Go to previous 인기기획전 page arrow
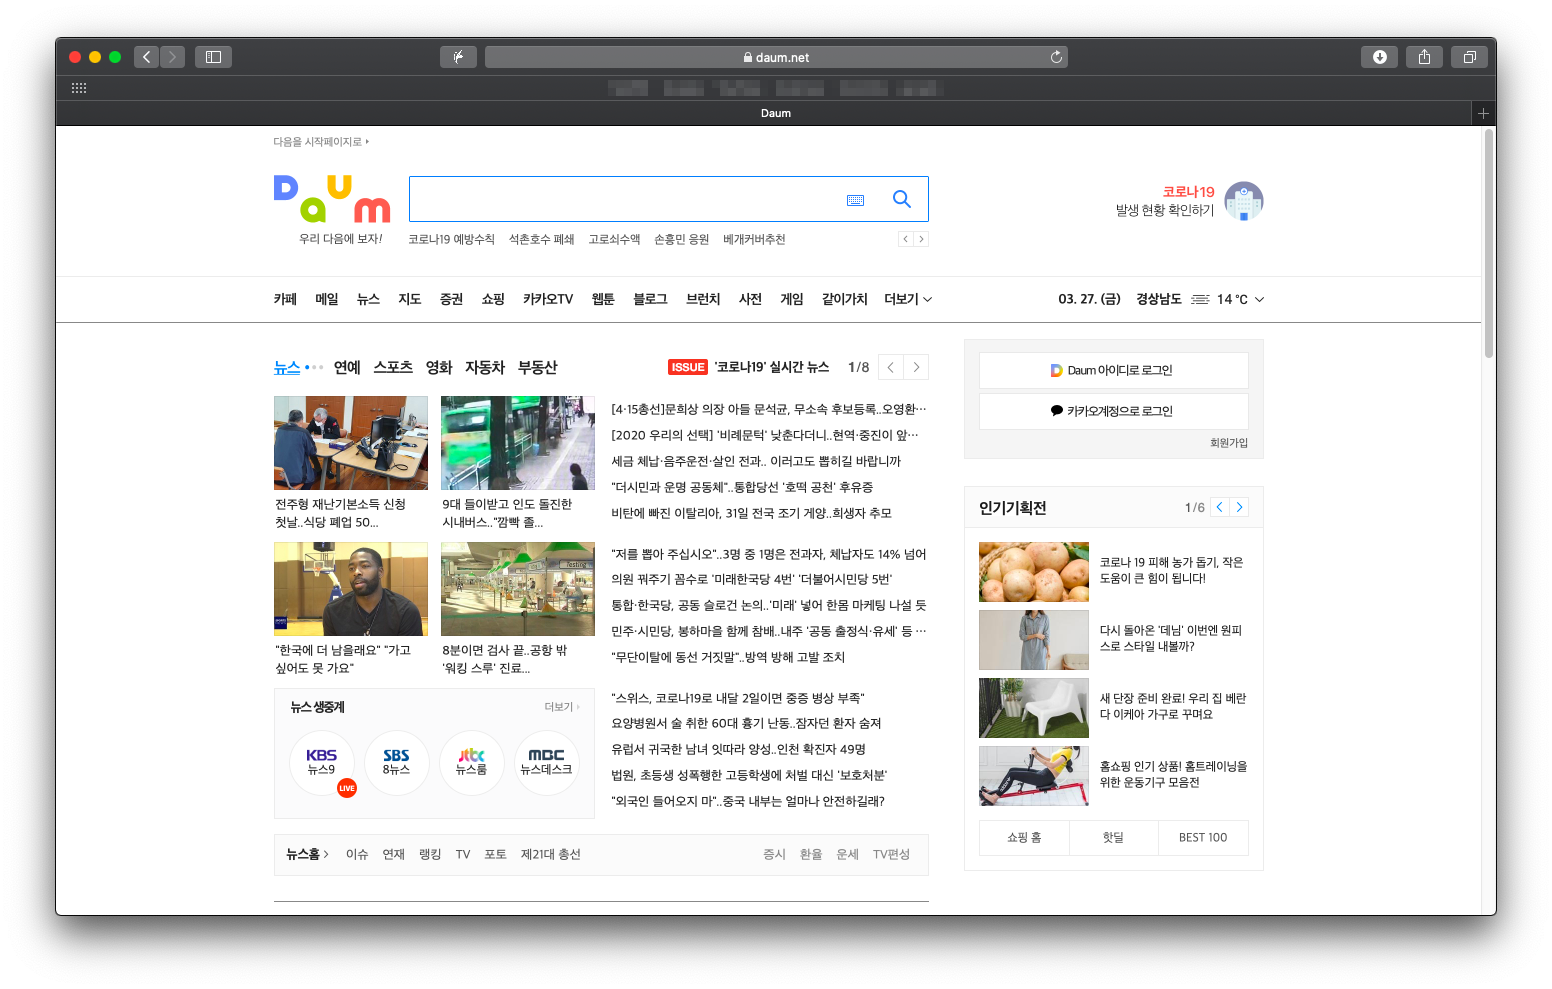This screenshot has width=1552, height=989. point(1219,507)
